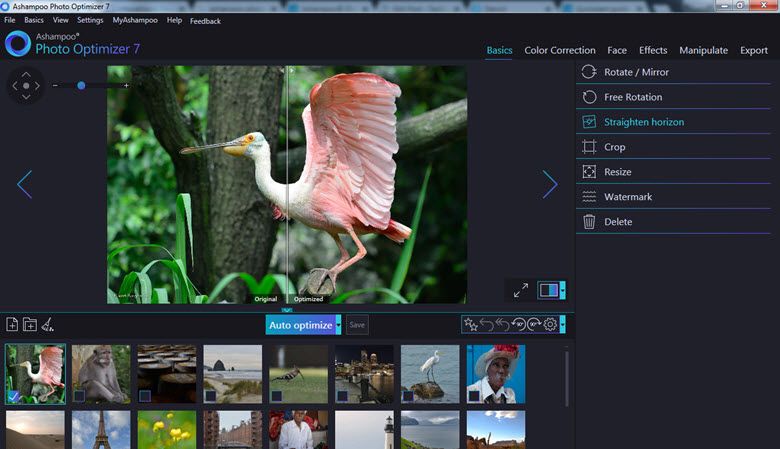Screen dimensions: 780x449
Task: Click the split compare view icon
Action: [x=549, y=290]
